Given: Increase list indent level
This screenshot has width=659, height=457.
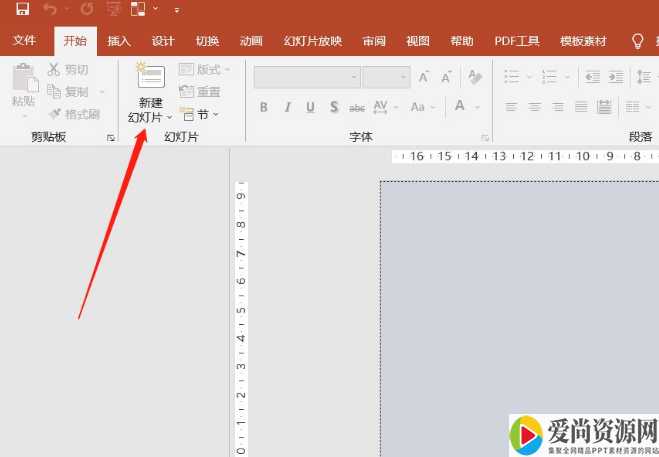Looking at the screenshot, I should [616, 77].
